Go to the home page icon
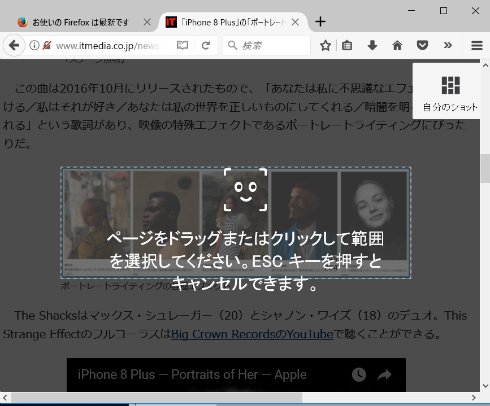Image resolution: width=490 pixels, height=406 pixels. 397,45
